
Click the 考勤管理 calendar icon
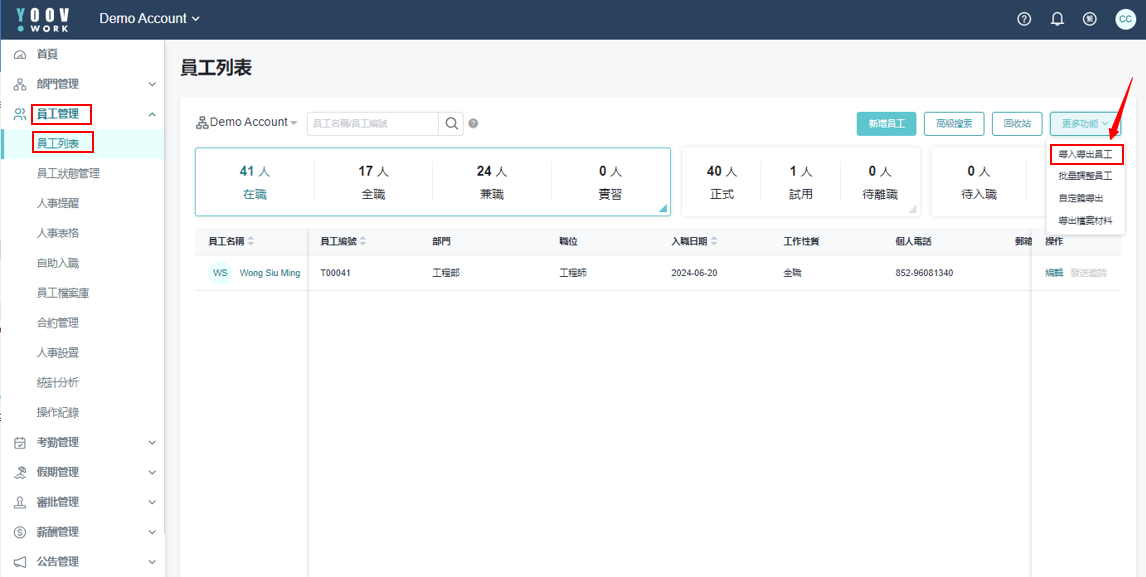click(20, 442)
